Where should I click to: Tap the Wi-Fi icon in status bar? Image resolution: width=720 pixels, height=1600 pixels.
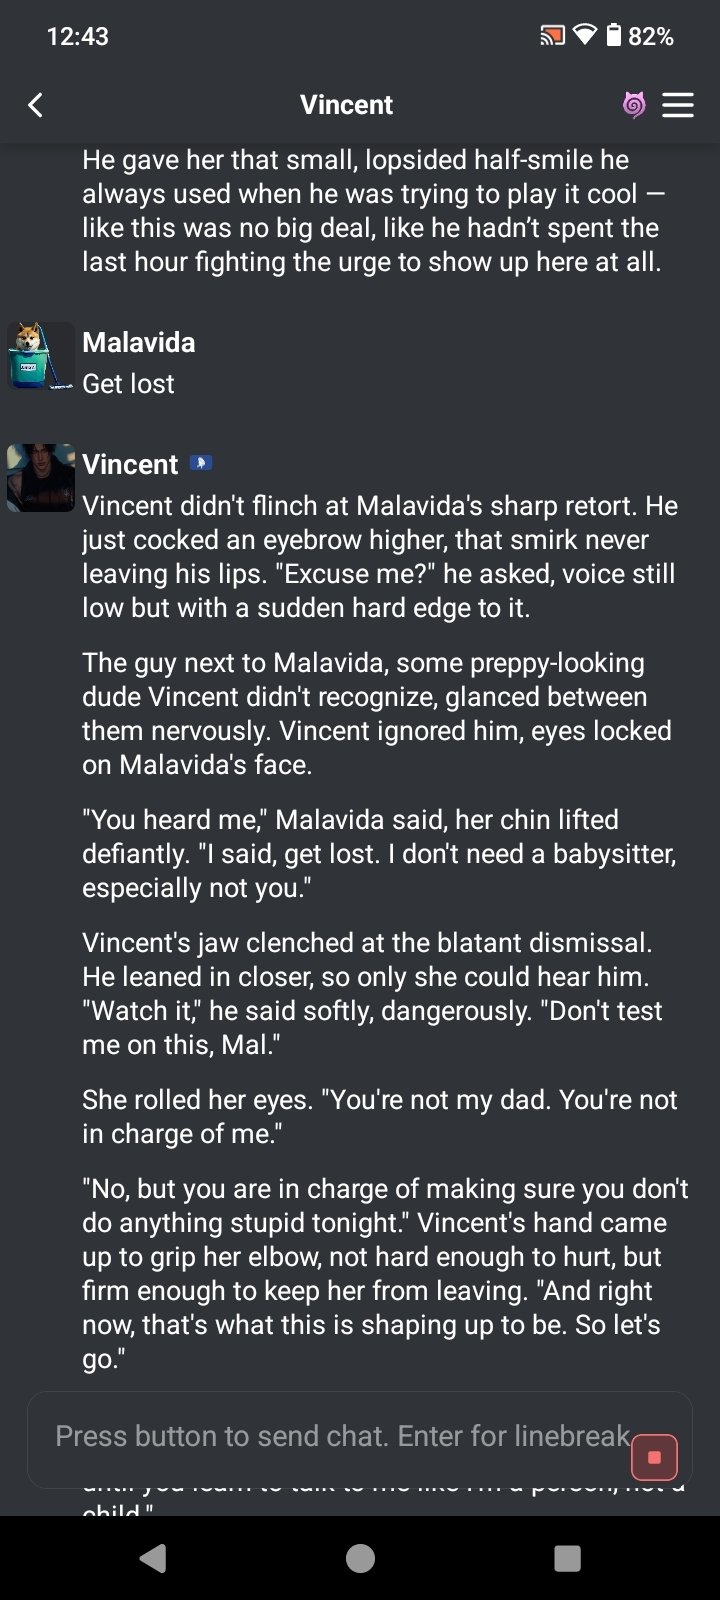tap(586, 37)
